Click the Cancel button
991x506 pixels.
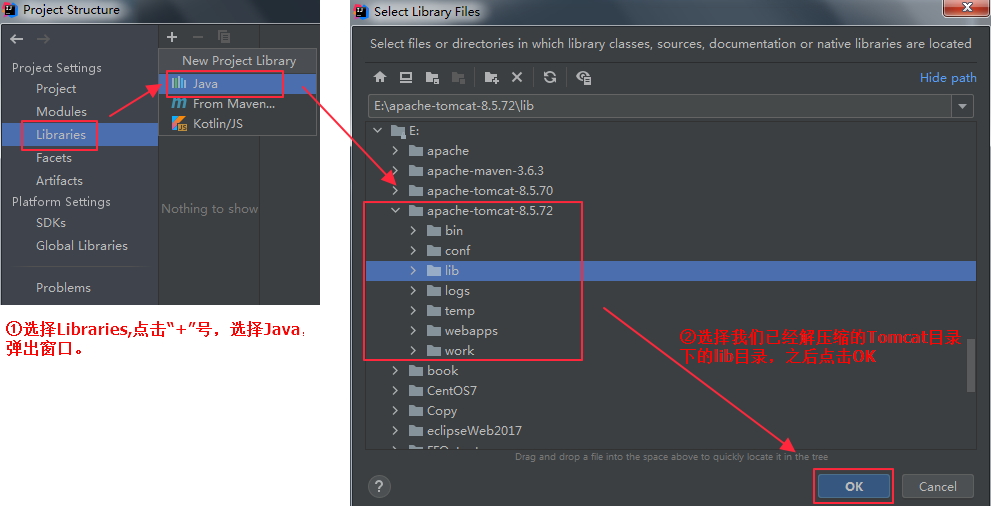938,486
